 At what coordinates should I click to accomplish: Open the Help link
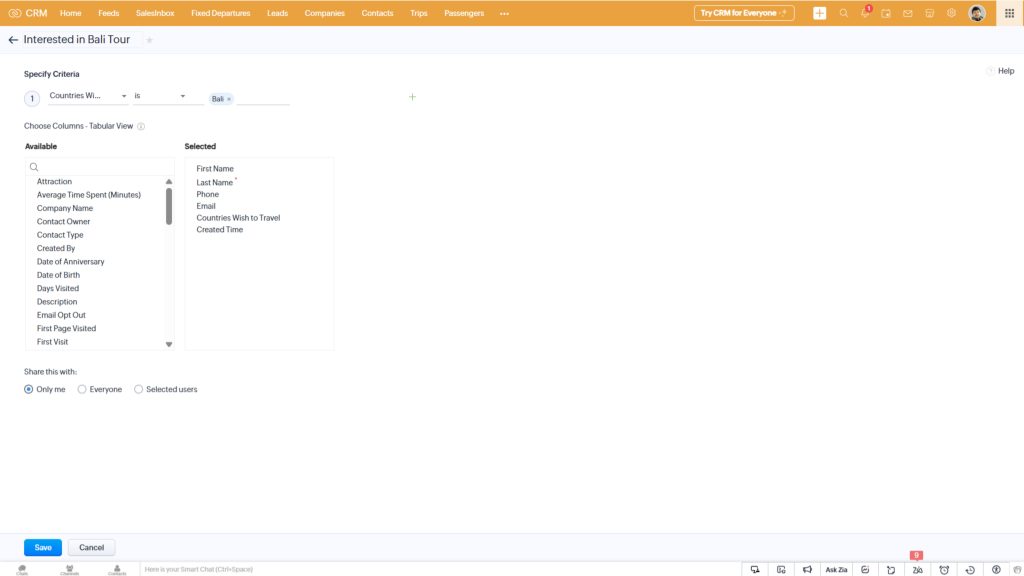point(1006,71)
